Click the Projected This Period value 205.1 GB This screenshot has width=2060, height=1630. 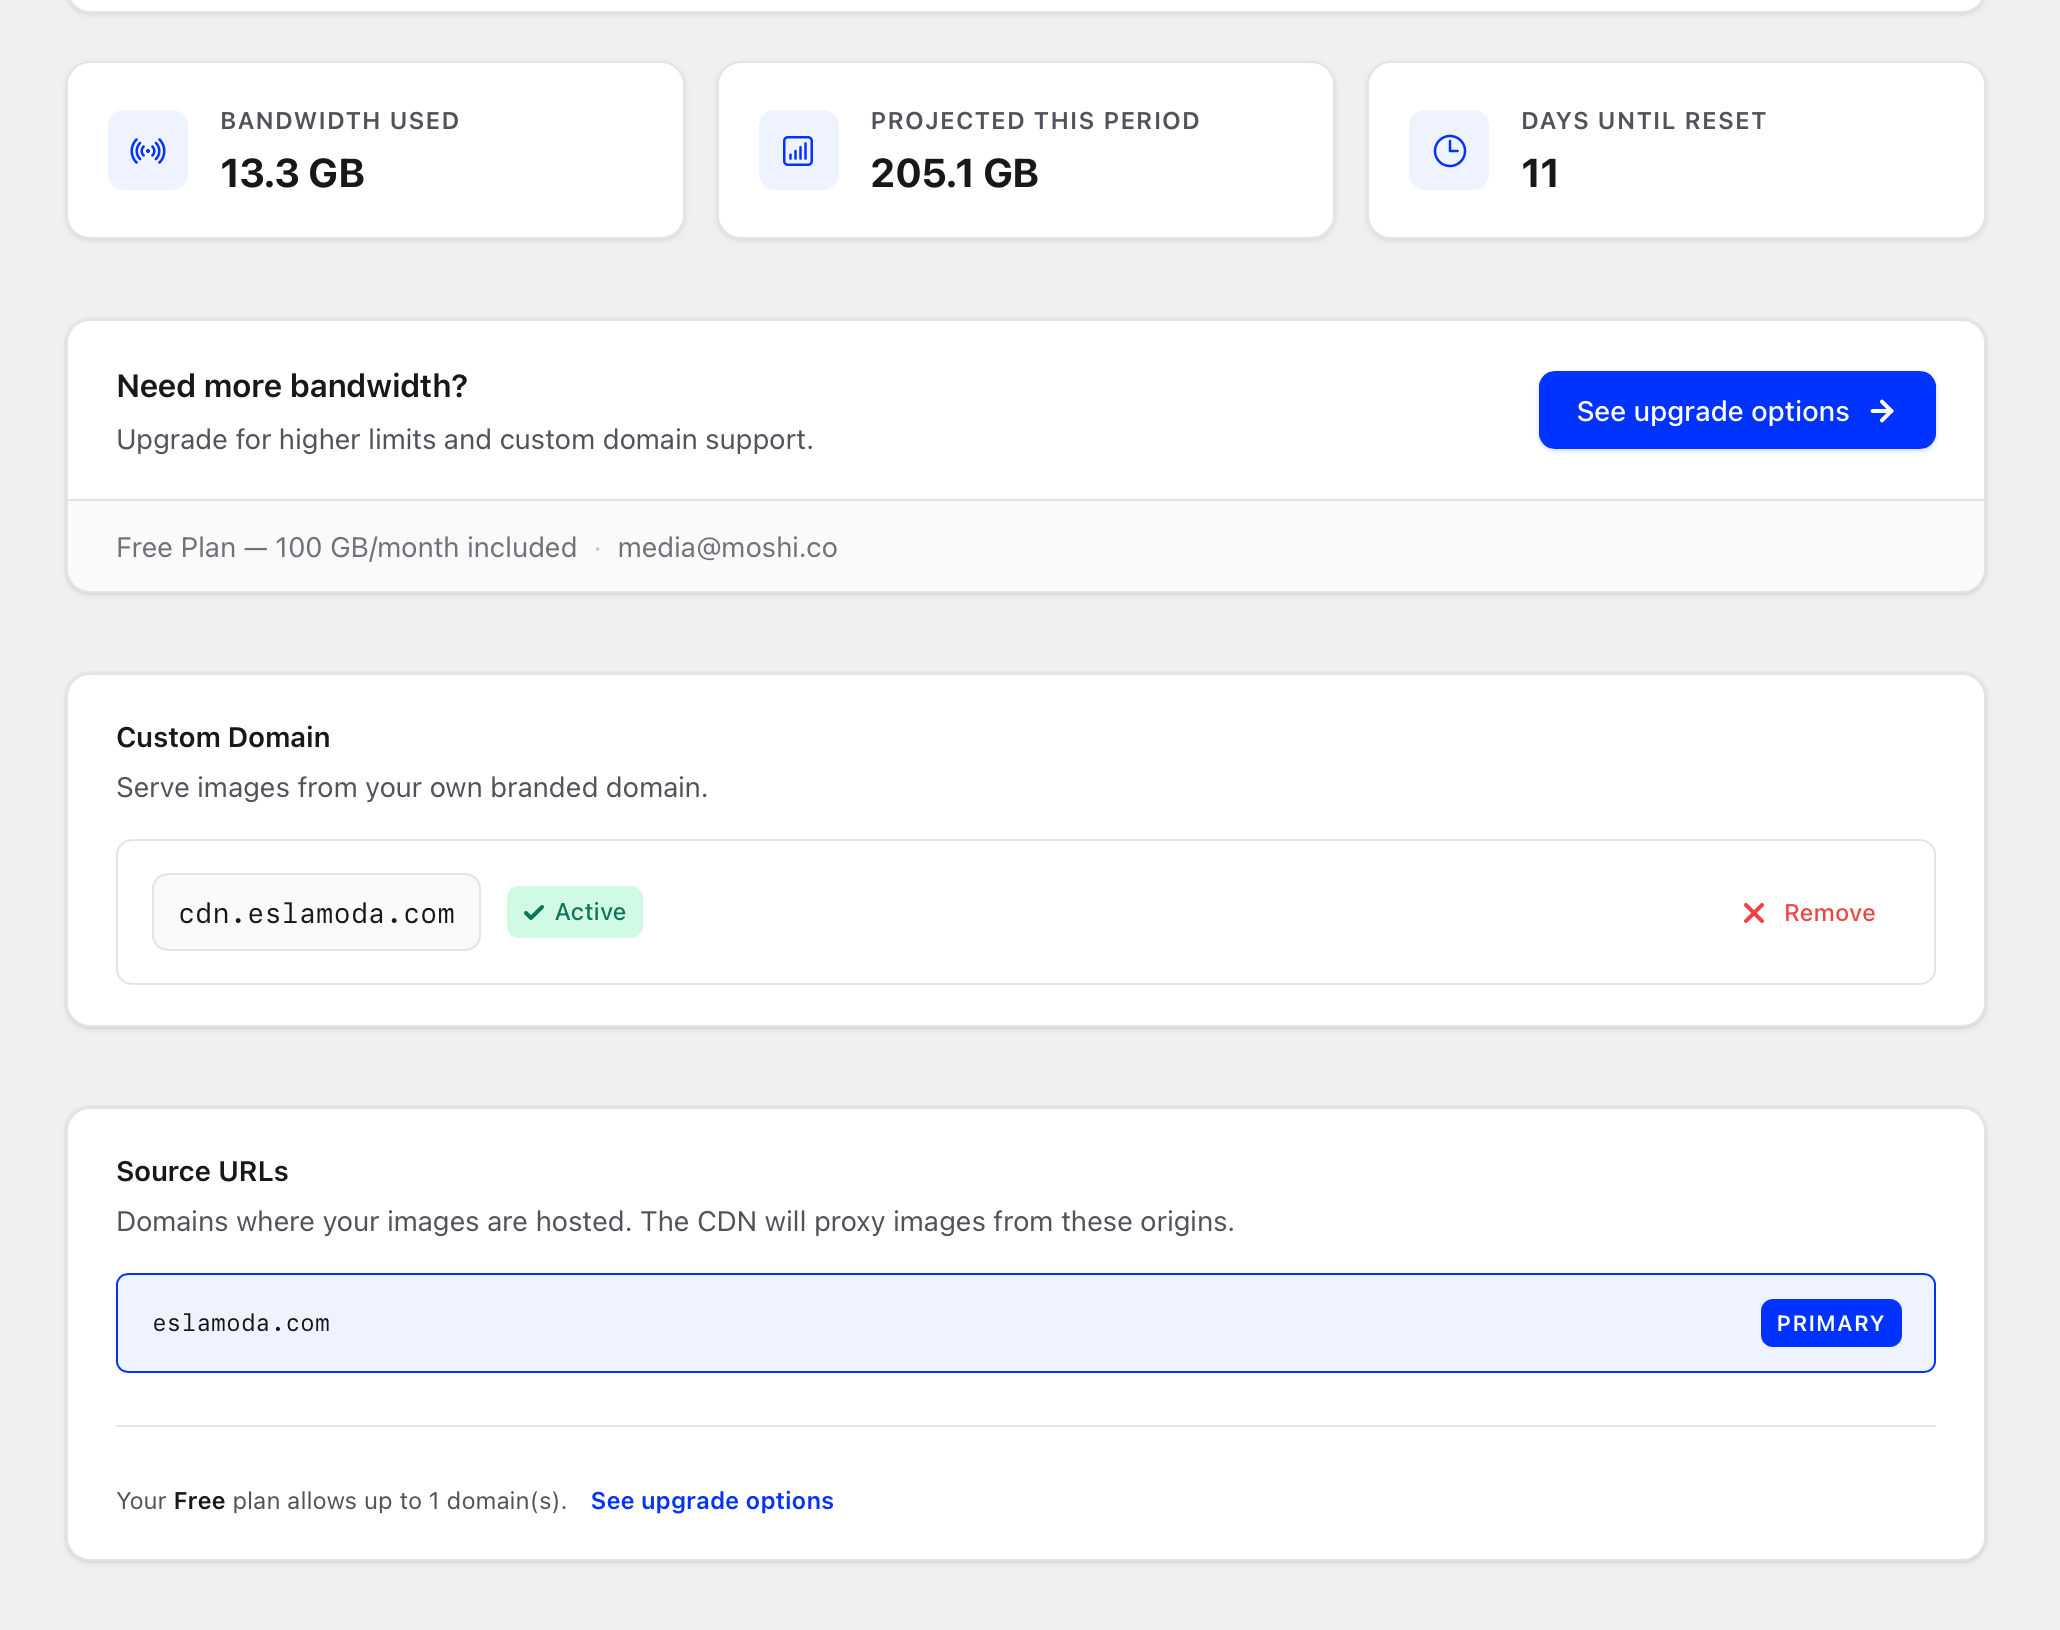[x=955, y=172]
